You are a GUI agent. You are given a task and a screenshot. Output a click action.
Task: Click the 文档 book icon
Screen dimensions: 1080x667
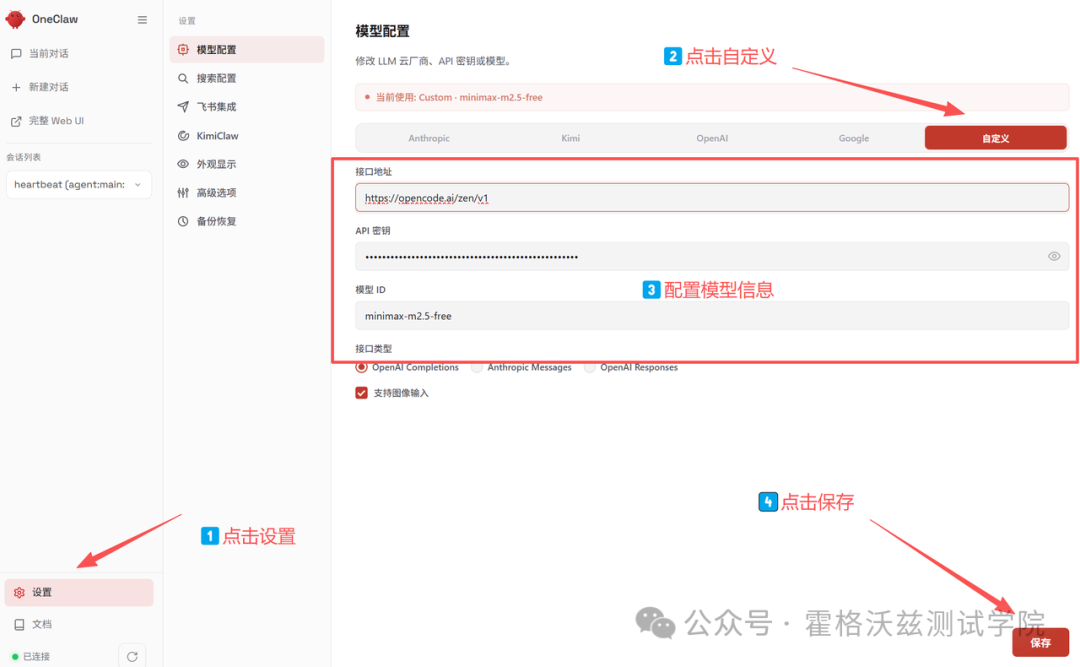coord(19,624)
